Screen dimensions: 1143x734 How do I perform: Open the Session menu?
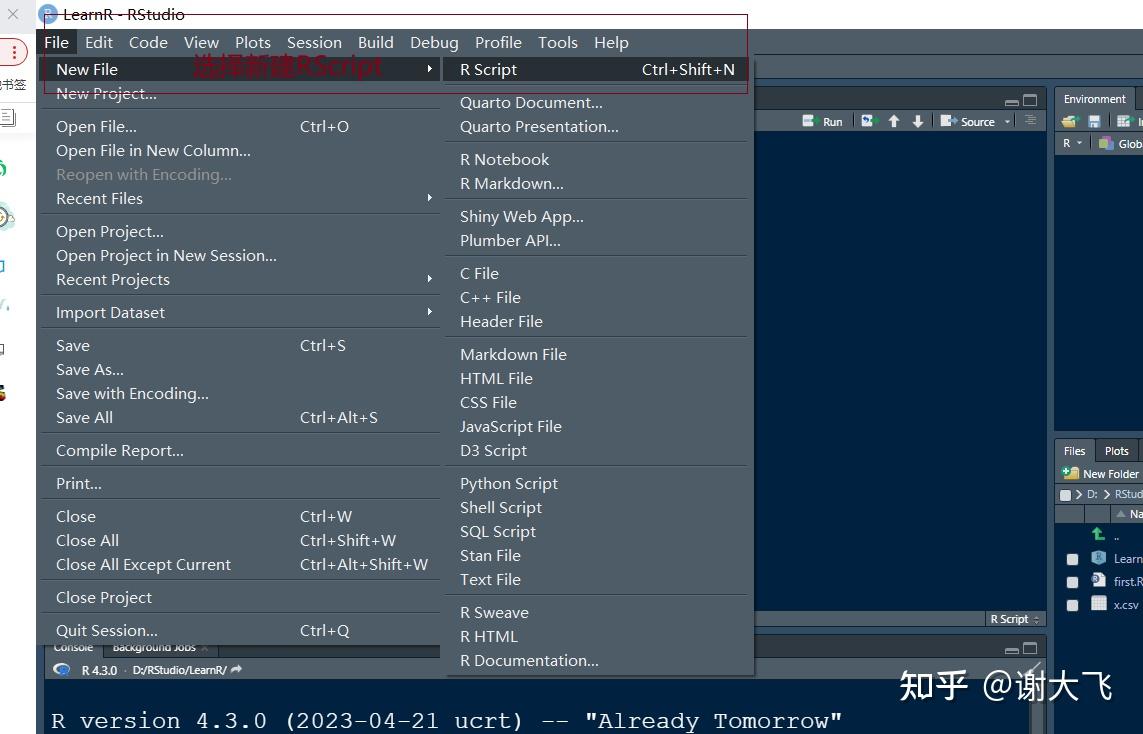pyautogui.click(x=314, y=42)
